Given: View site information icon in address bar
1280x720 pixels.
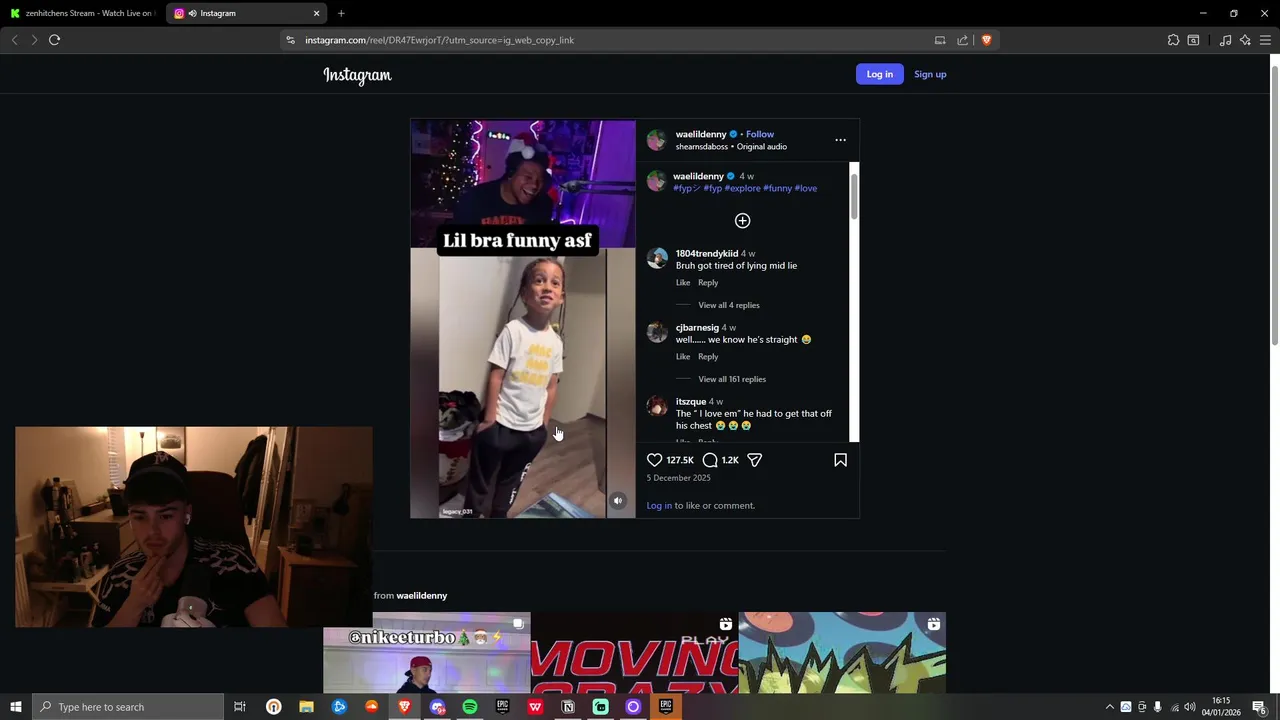Looking at the screenshot, I should click(x=290, y=40).
